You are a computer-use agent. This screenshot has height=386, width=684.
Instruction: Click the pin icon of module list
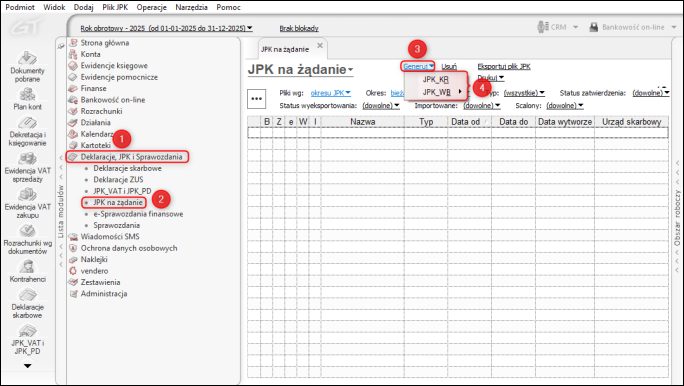pos(61,46)
